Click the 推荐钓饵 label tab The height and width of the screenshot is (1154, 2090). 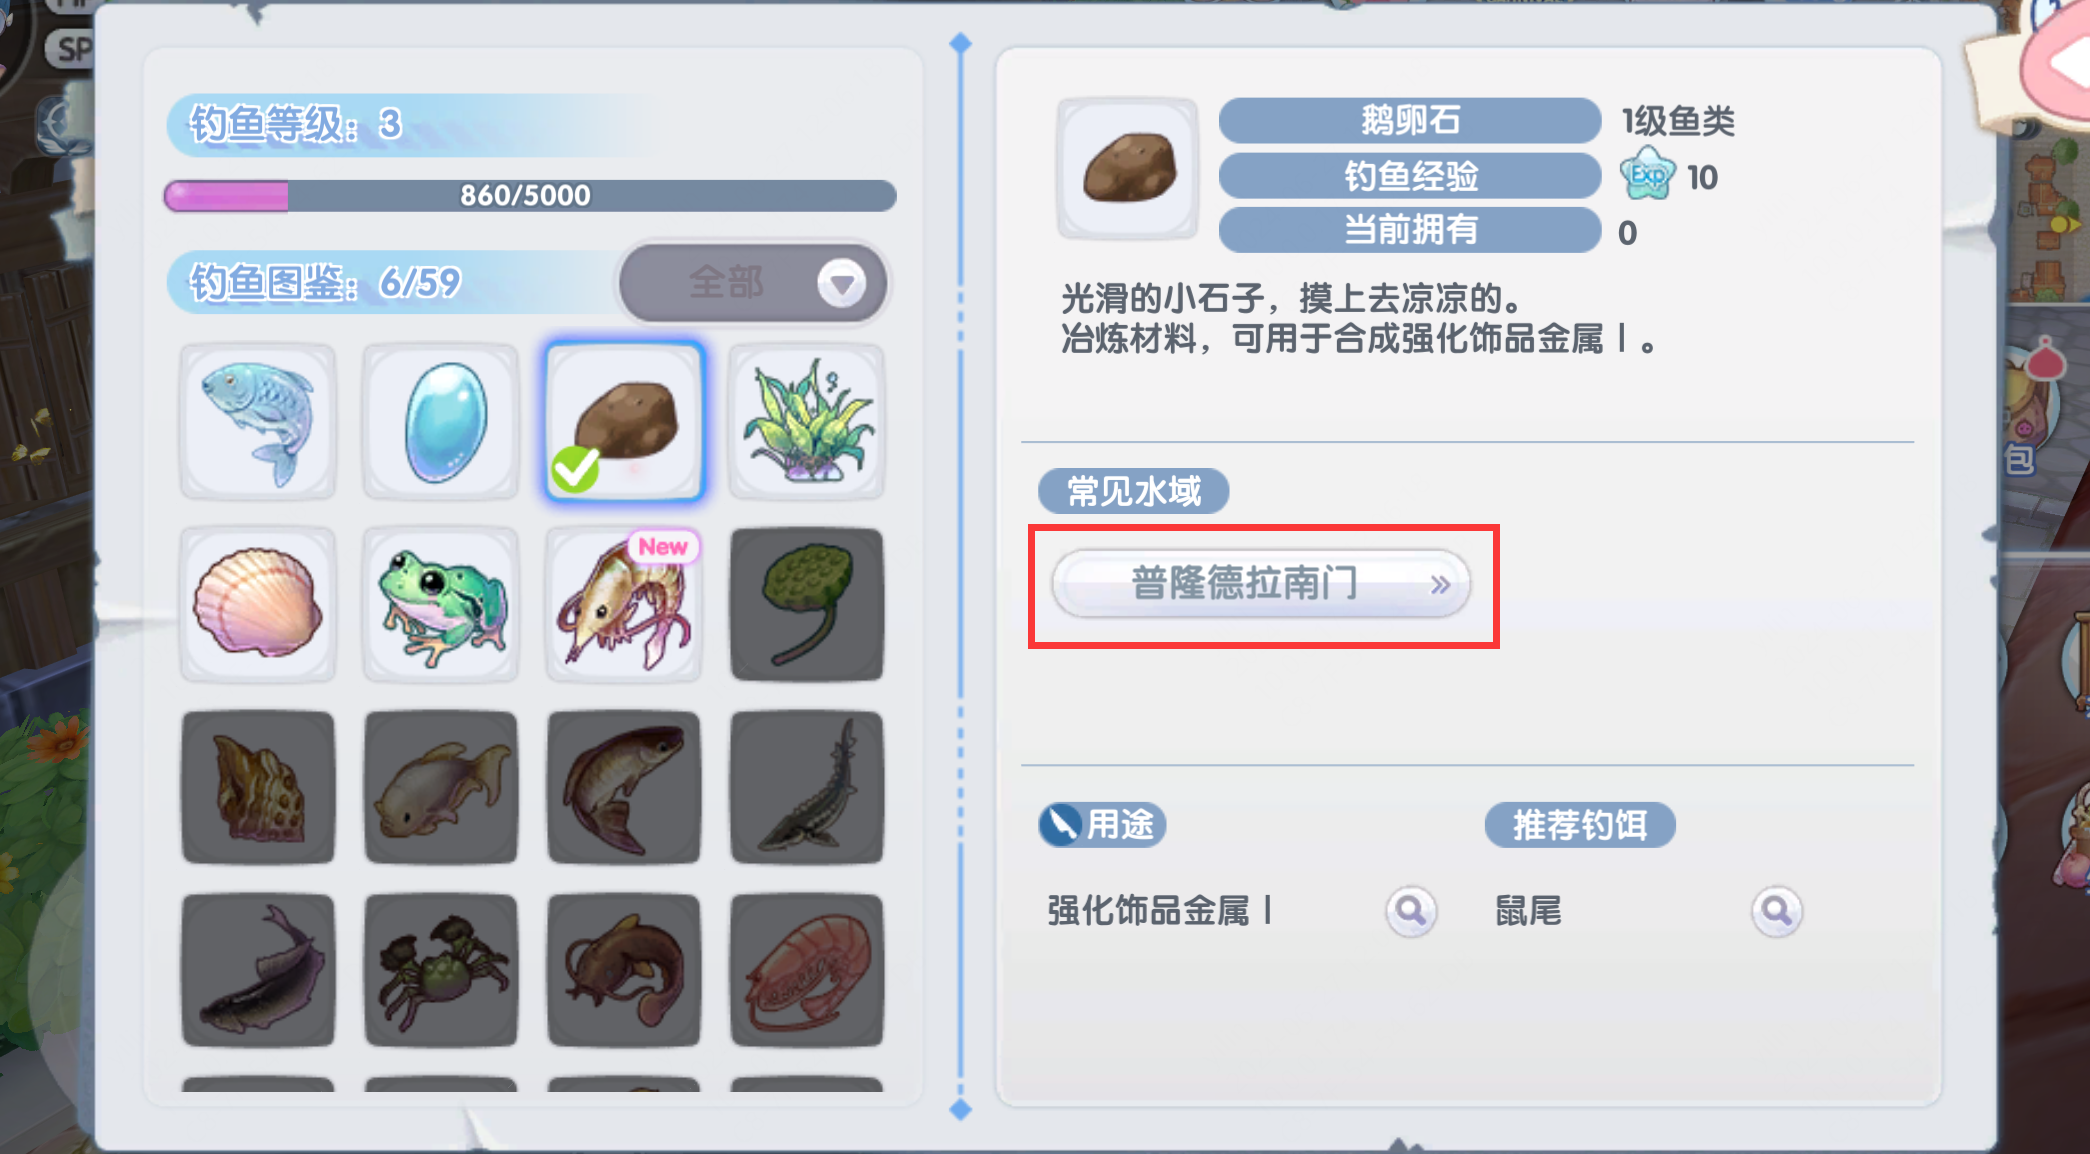coord(1580,825)
